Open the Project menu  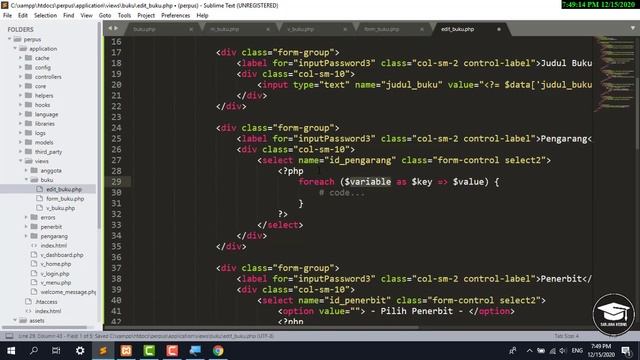[x=146, y=16]
